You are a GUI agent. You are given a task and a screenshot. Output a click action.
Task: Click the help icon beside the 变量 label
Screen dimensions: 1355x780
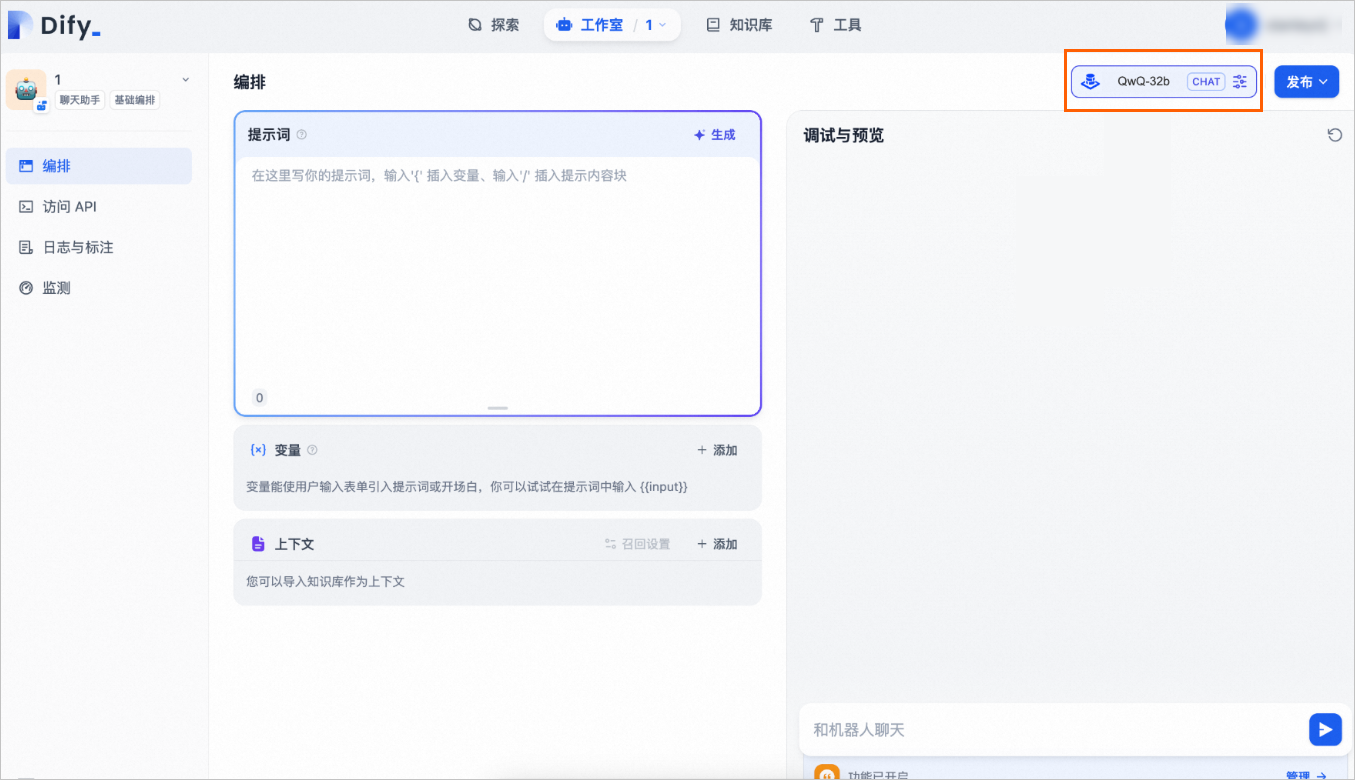(311, 450)
